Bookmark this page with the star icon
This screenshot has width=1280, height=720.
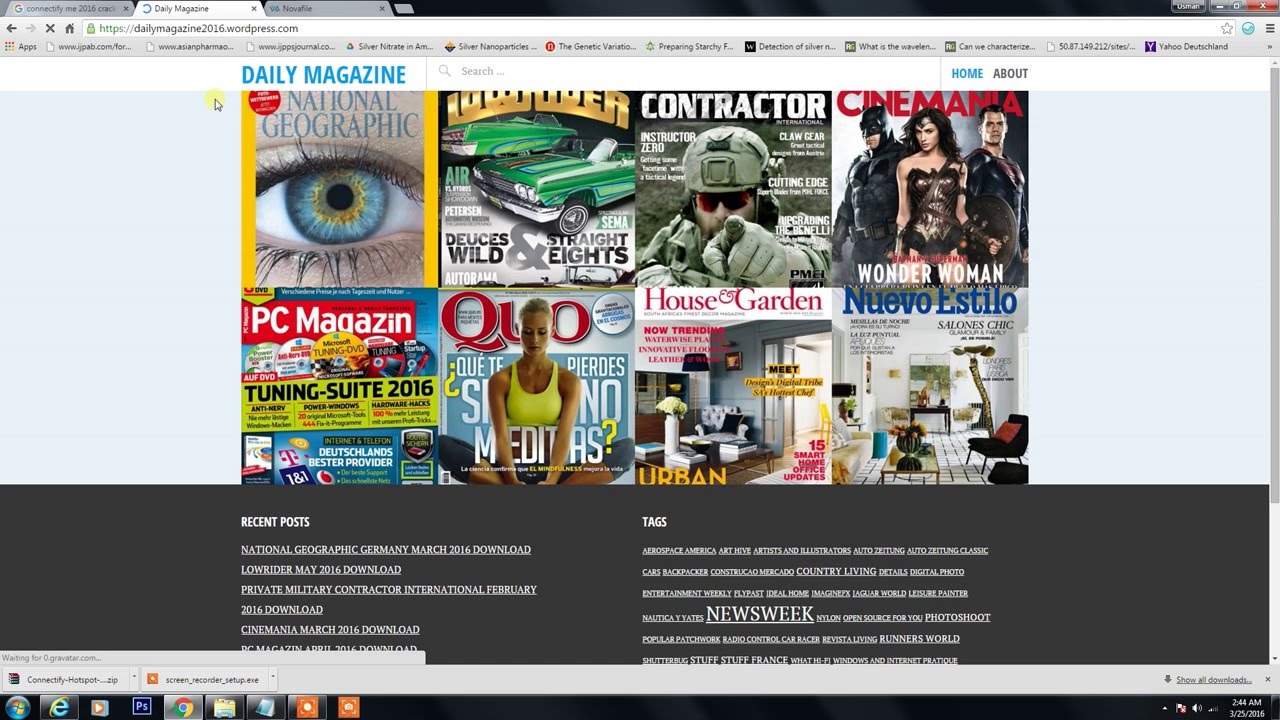pyautogui.click(x=1227, y=28)
